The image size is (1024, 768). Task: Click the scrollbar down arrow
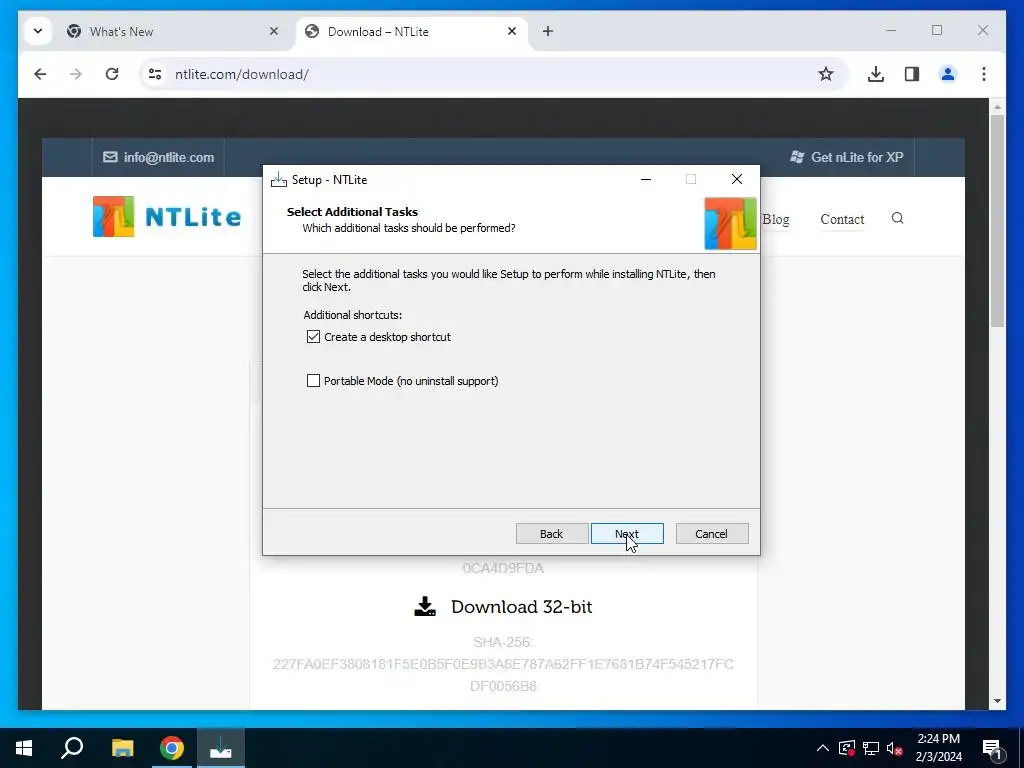tap(997, 701)
